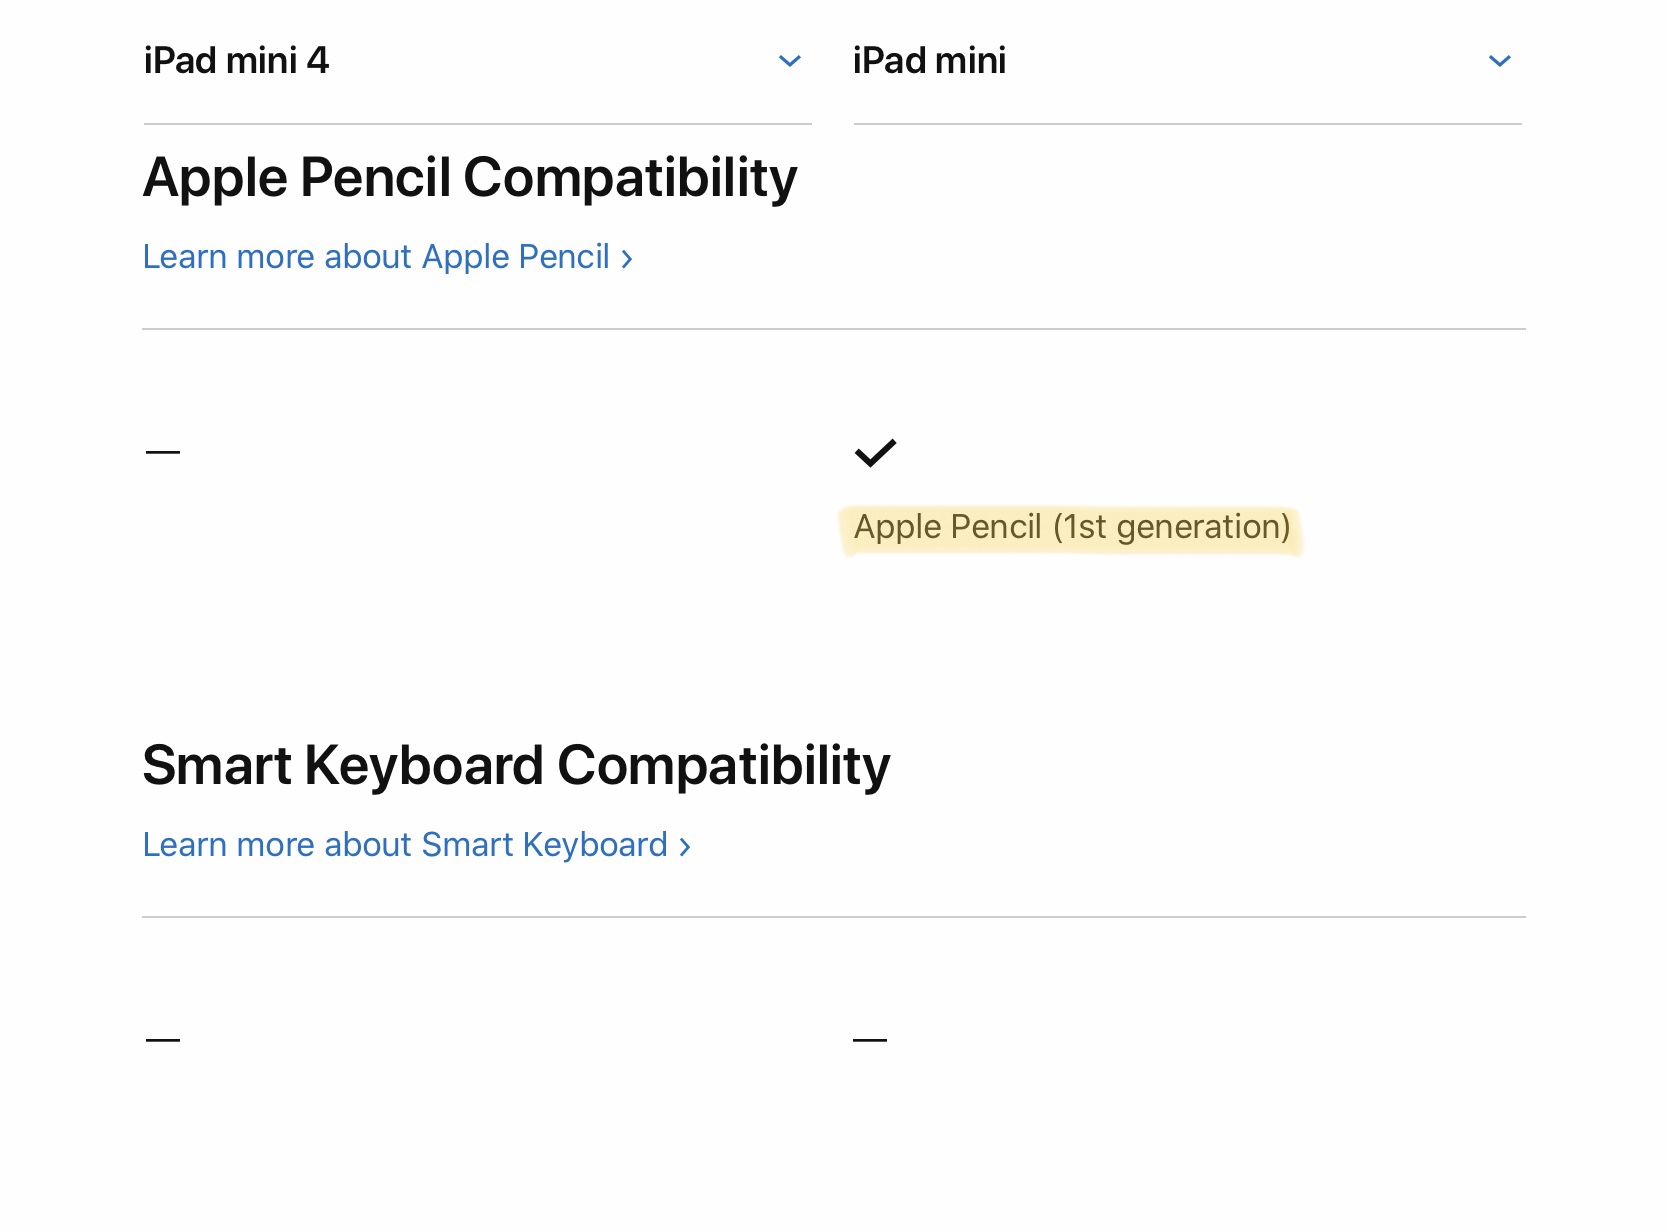The image size is (1668, 1232).
Task: Click the divider below the Smart Keyboard link
Action: click(834, 917)
